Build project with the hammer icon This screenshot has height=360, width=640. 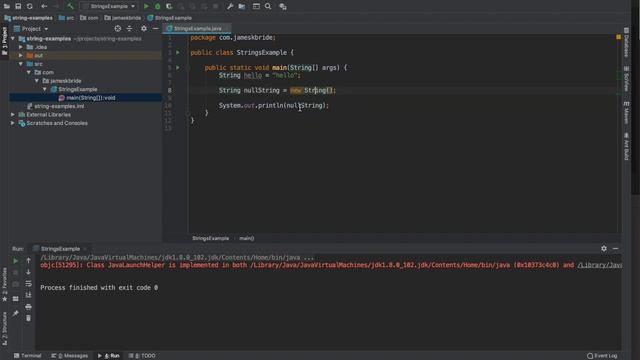[70, 6]
